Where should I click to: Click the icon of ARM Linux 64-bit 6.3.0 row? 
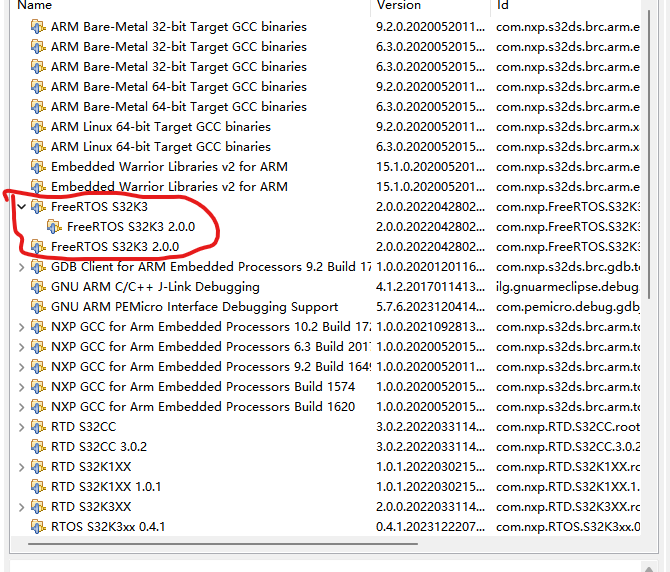coord(38,147)
